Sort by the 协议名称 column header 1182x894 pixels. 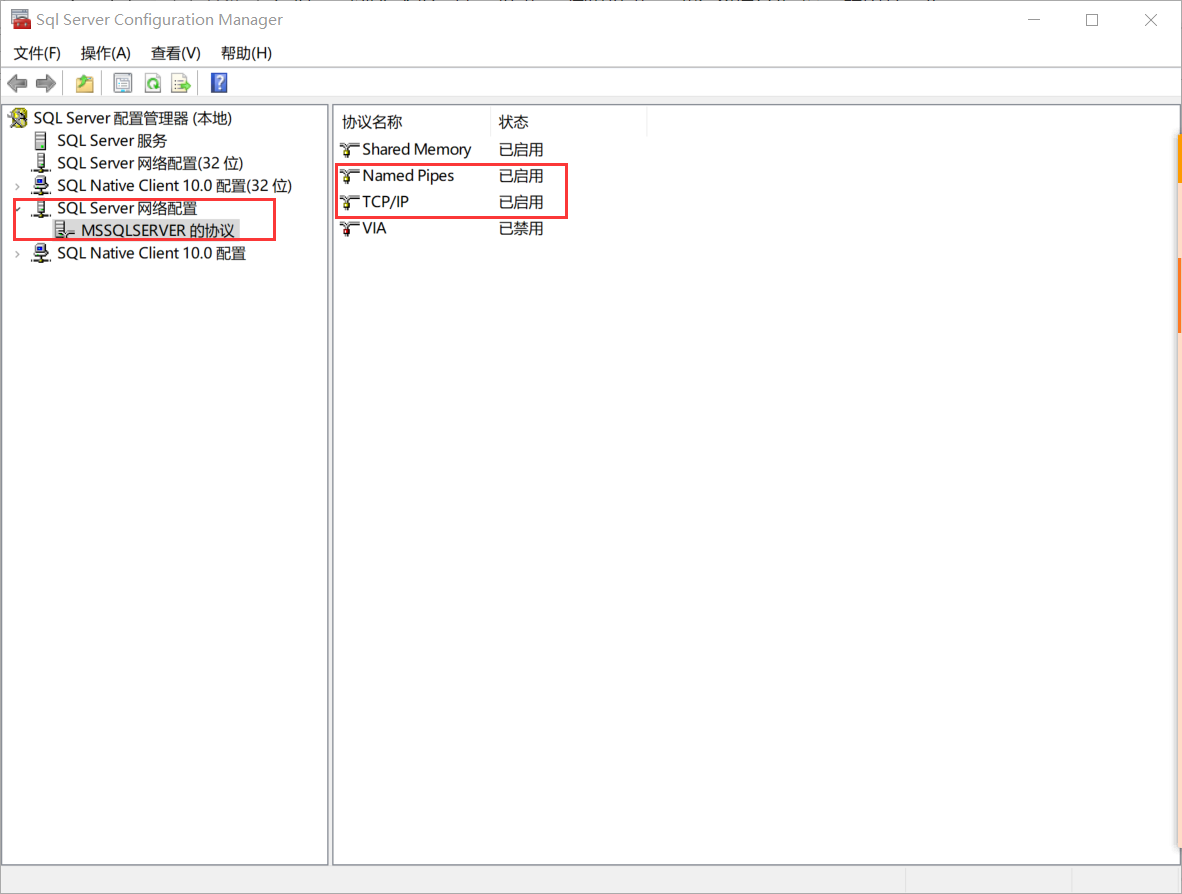point(410,121)
